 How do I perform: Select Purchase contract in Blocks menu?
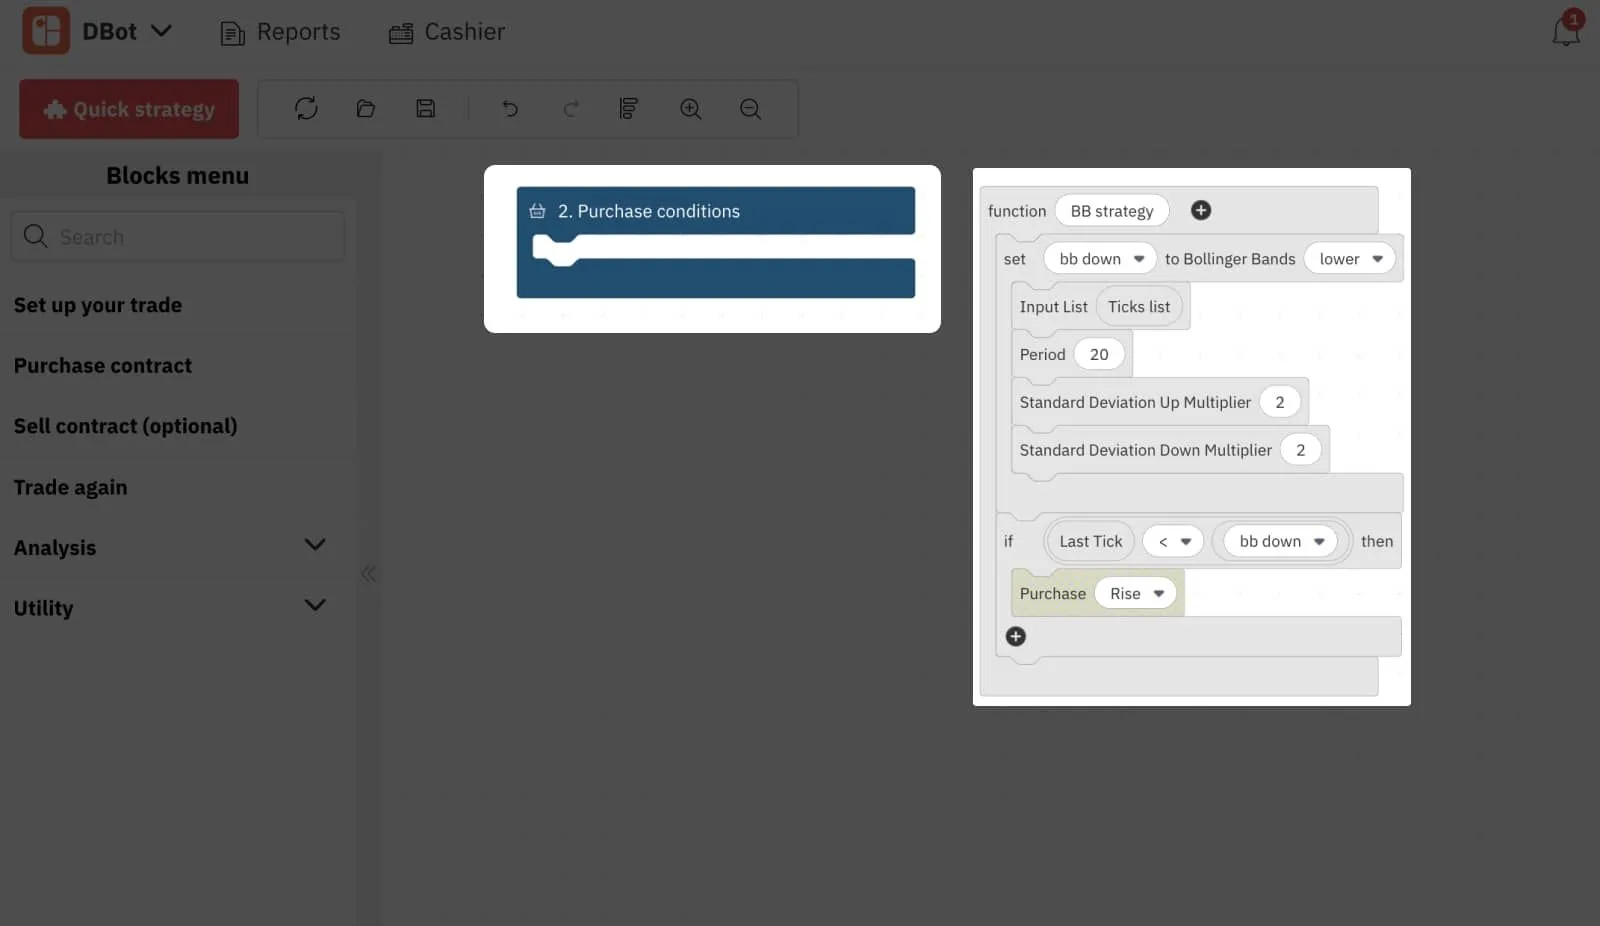click(102, 366)
